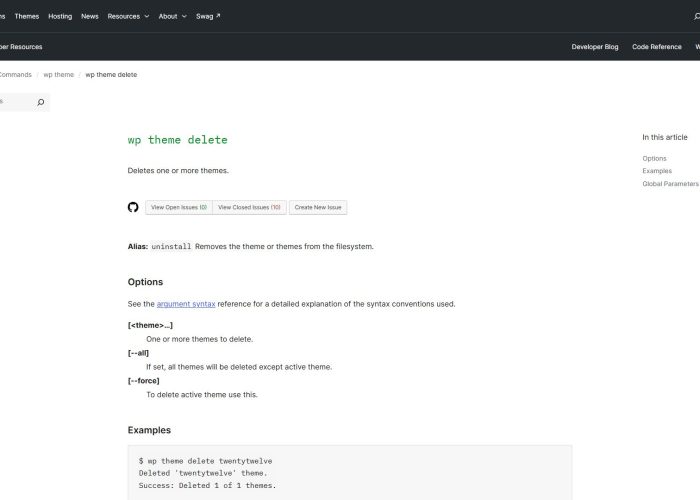Open the Swag external link

click(208, 17)
